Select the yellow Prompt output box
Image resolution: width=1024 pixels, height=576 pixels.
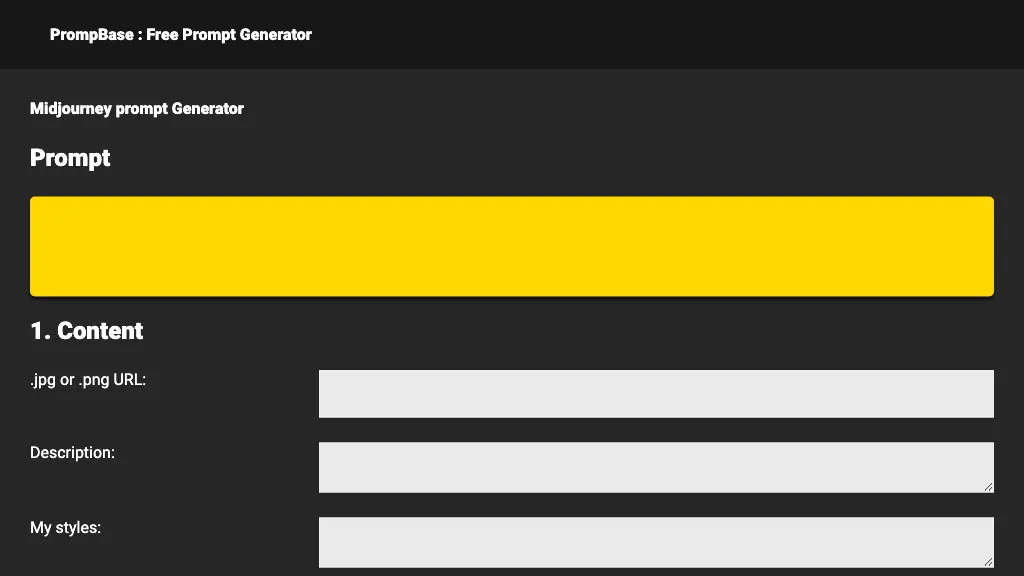click(x=512, y=246)
